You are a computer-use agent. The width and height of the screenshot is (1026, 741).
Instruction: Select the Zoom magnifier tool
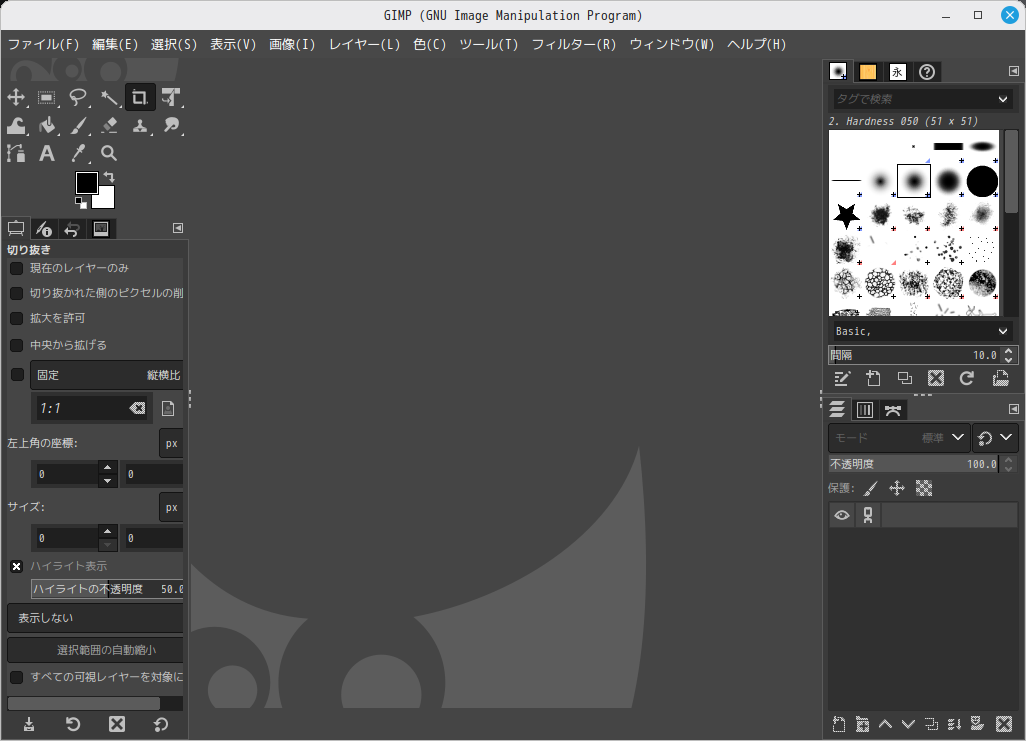tap(109, 153)
